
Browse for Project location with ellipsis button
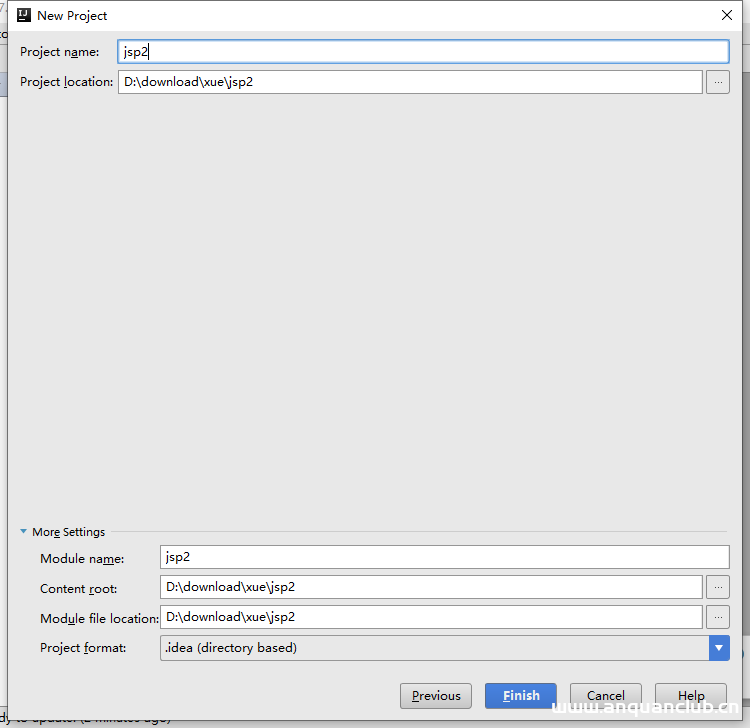[x=717, y=82]
